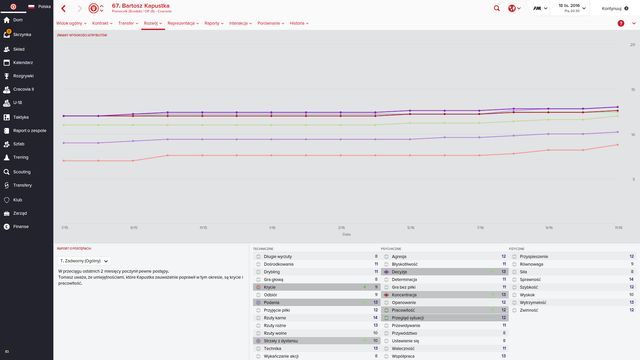Image resolution: width=640 pixels, height=360 pixels.
Task: Tick the Szybkość attribute checkbox
Action: tap(514, 287)
